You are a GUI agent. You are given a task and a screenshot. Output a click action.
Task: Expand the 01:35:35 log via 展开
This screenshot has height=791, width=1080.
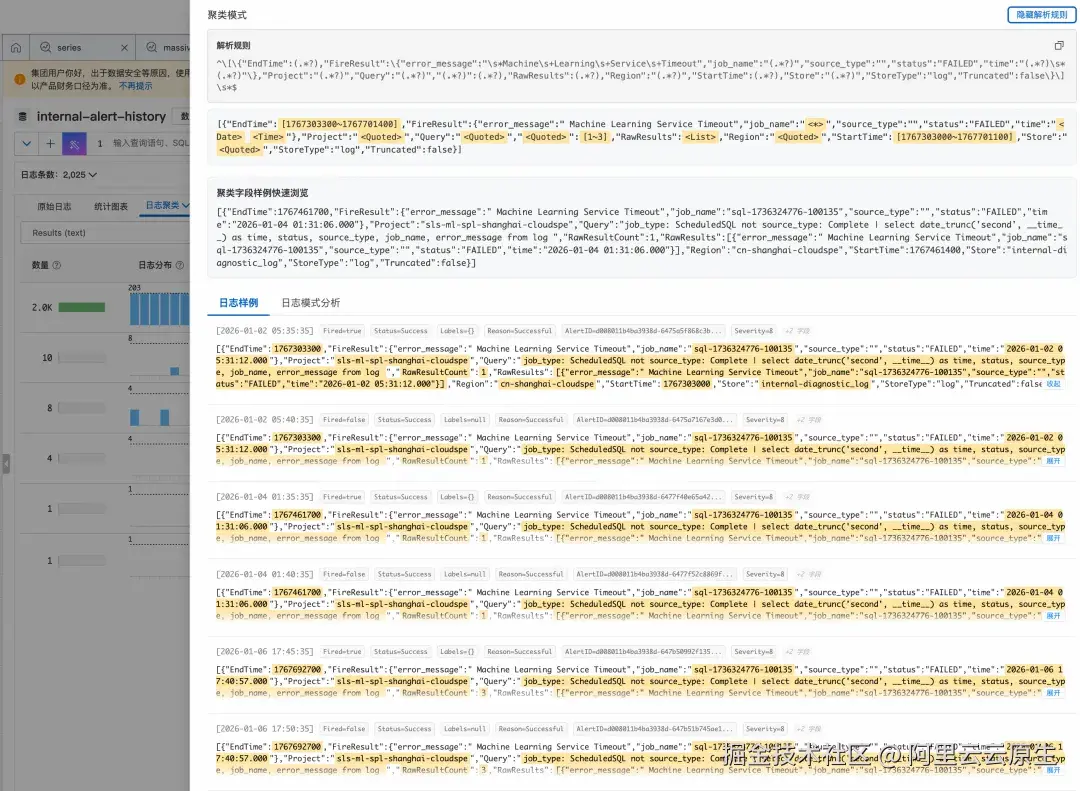coord(1054,539)
